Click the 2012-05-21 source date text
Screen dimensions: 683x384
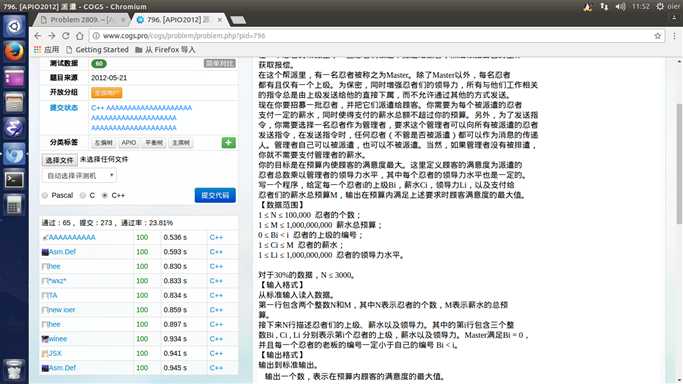(109, 78)
